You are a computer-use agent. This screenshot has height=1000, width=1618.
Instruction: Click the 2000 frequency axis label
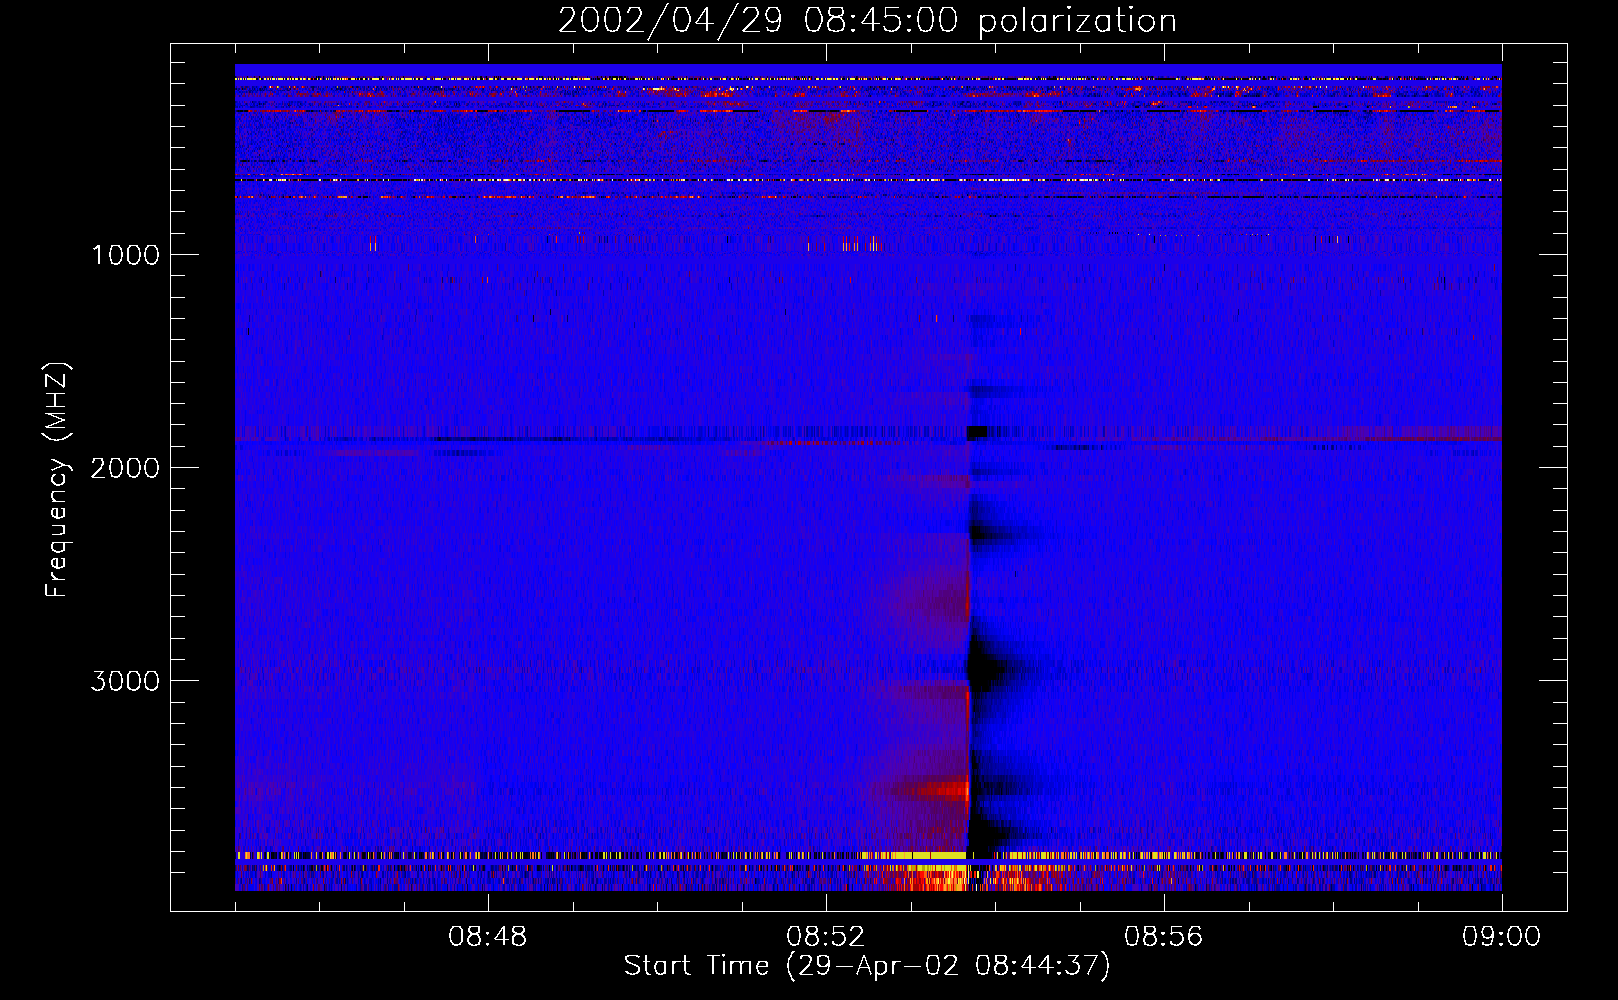coord(125,468)
